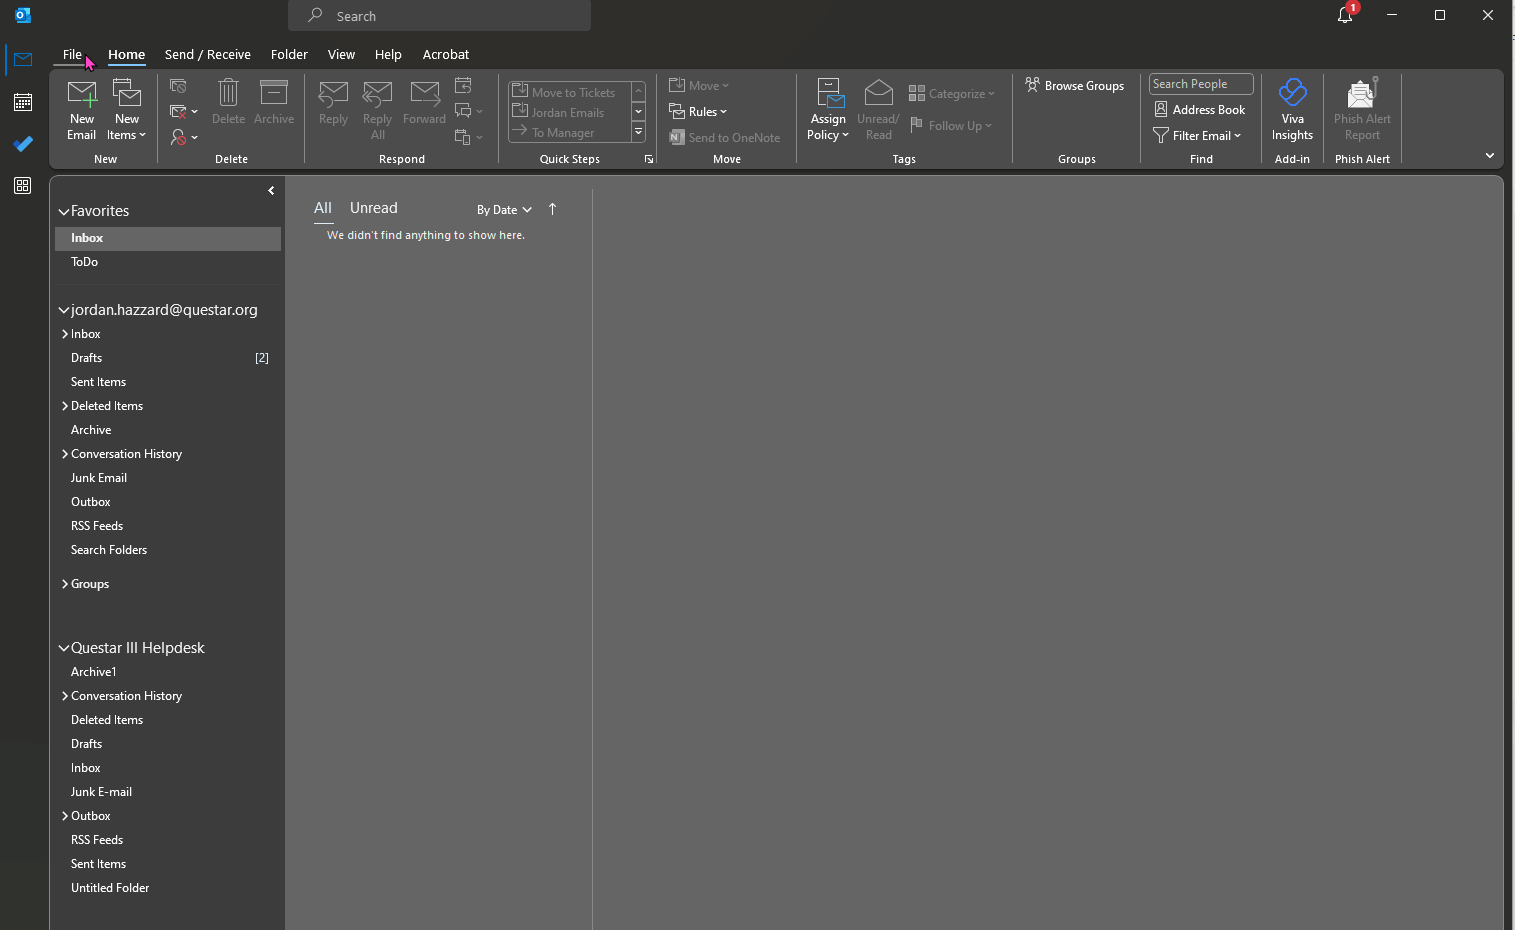Click the Reply with Meeting icon
The width and height of the screenshot is (1515, 930).
pyautogui.click(x=463, y=86)
